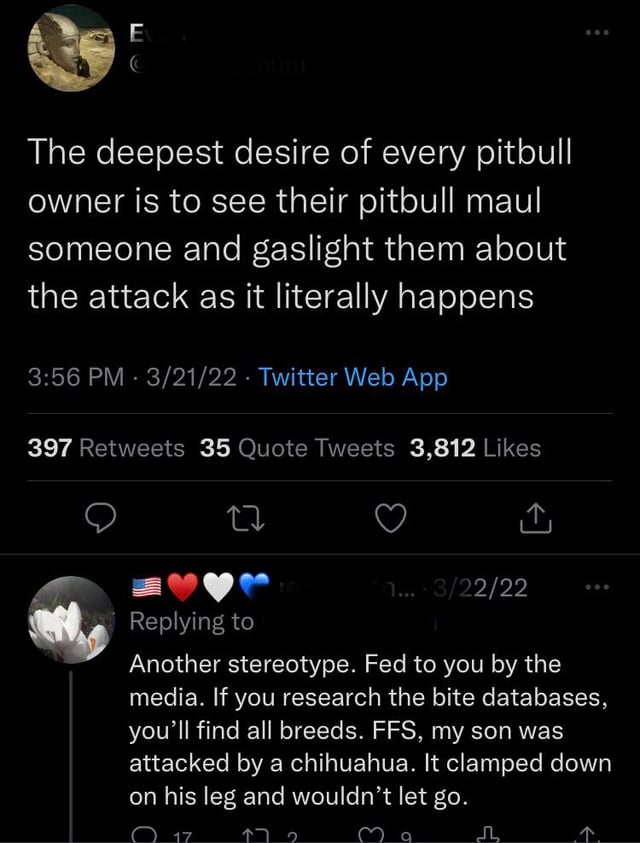Share the main tweet via share icon
640x843 pixels.
536,518
